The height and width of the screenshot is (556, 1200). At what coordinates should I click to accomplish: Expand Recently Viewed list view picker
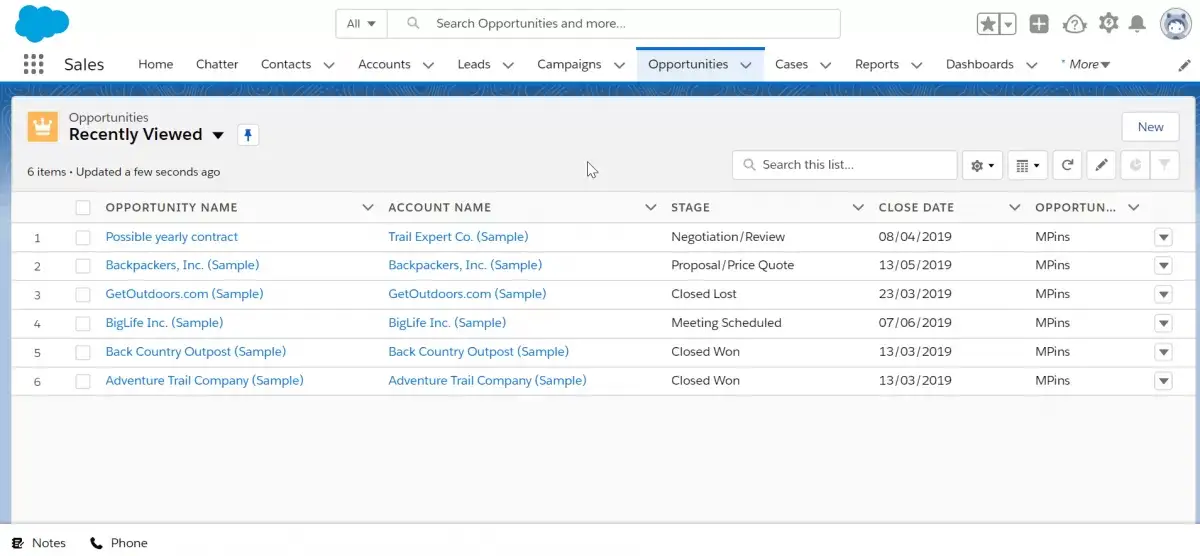pyautogui.click(x=218, y=135)
